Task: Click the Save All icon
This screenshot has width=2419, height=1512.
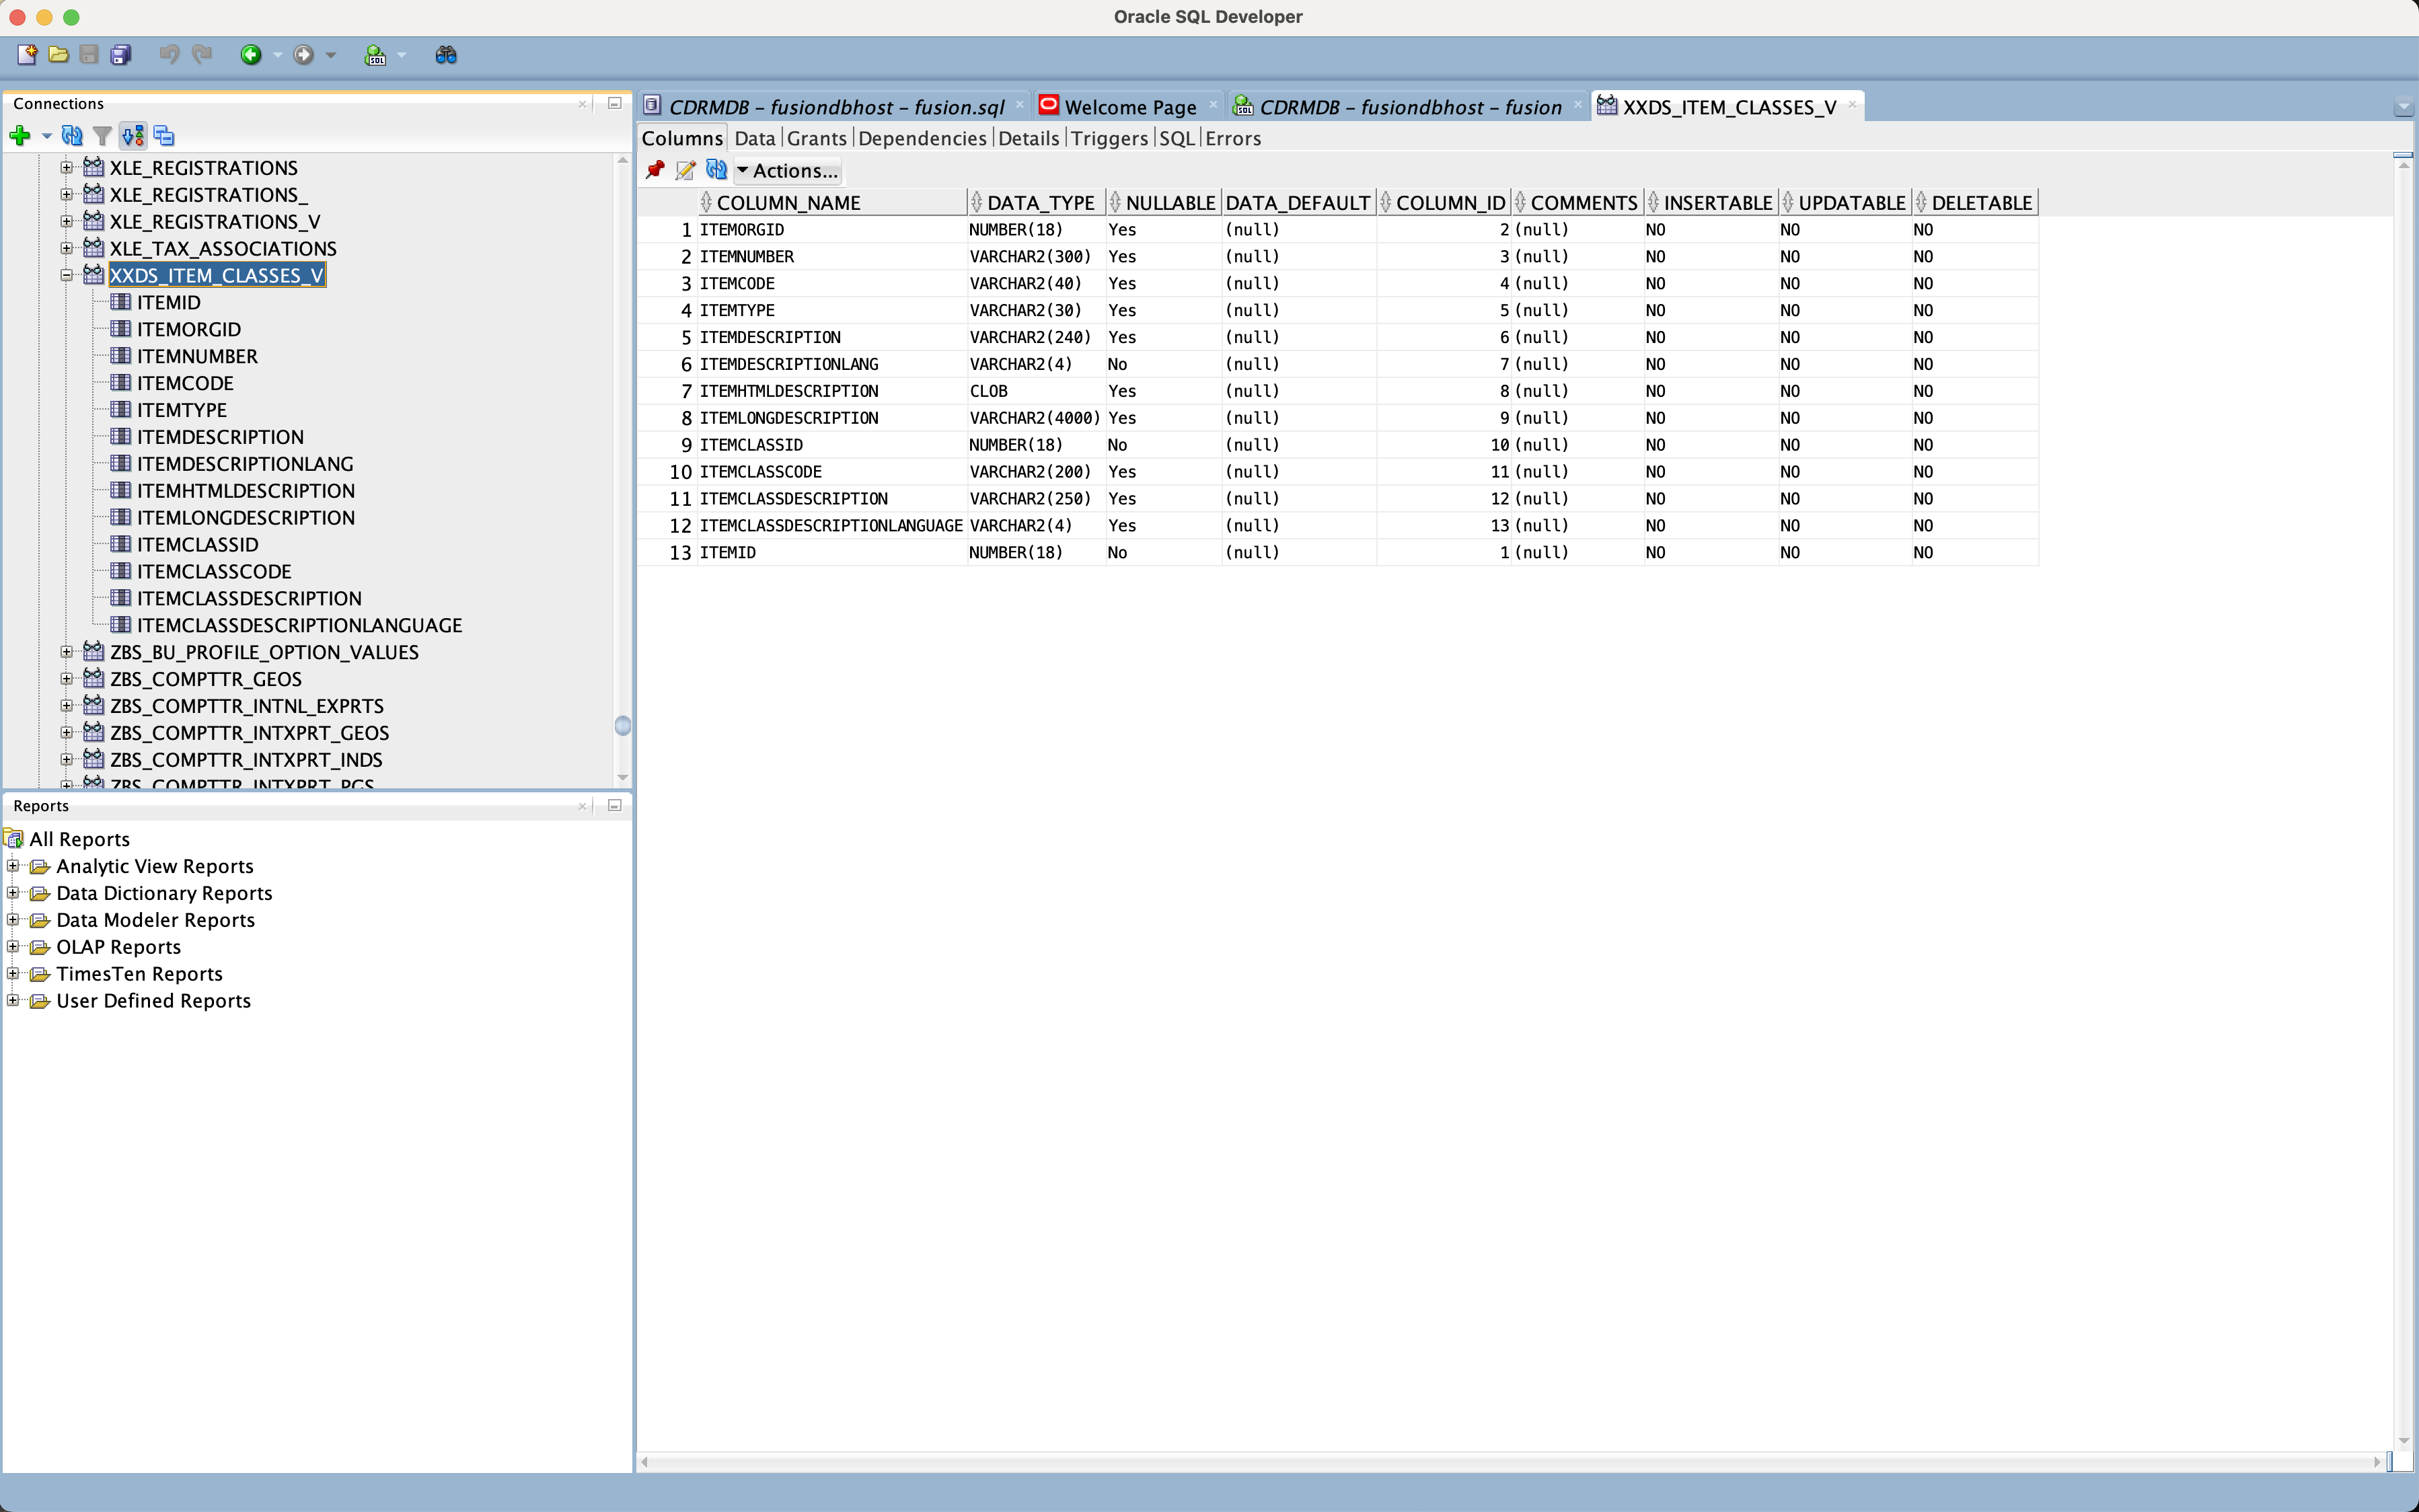Action: (x=121, y=55)
